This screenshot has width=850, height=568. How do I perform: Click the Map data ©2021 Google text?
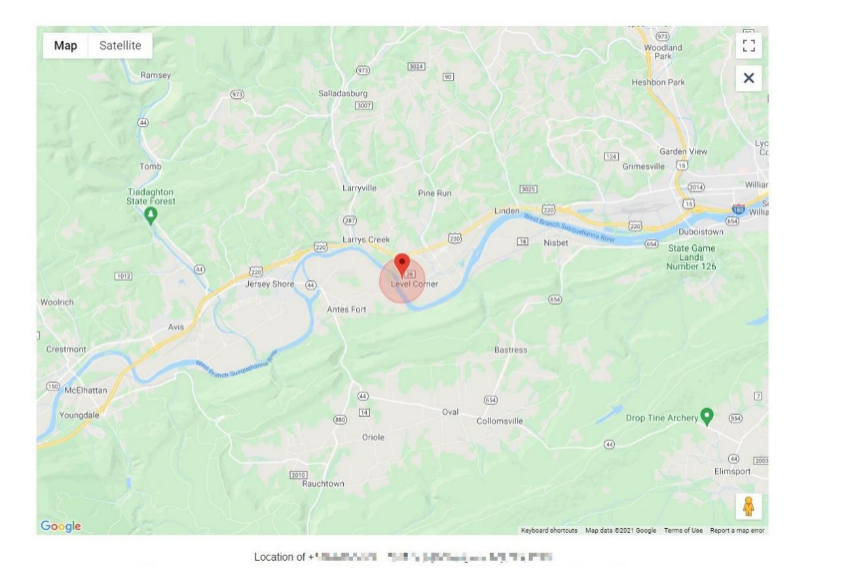tap(621, 531)
